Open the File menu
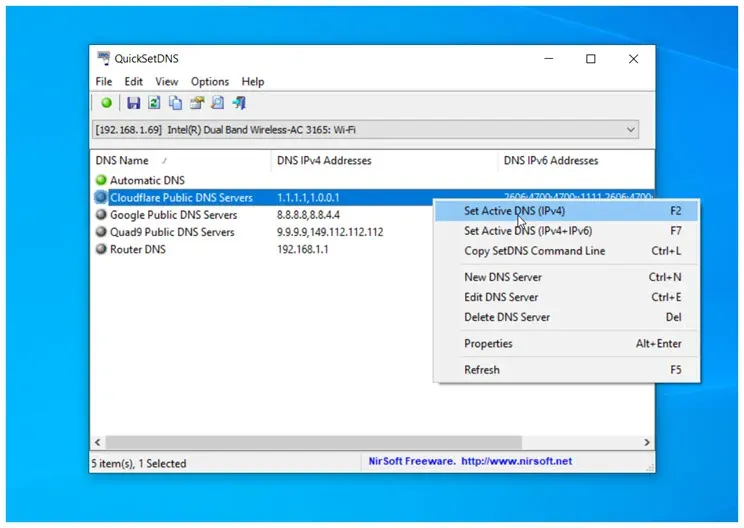The image size is (744, 528). 104,82
